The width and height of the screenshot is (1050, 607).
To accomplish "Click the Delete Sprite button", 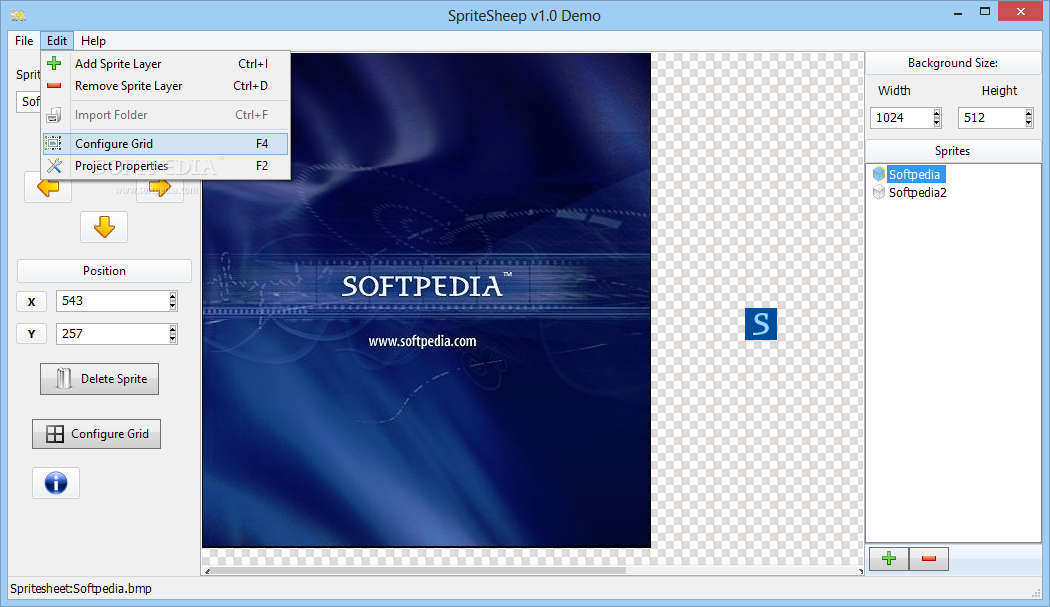I will (99, 379).
